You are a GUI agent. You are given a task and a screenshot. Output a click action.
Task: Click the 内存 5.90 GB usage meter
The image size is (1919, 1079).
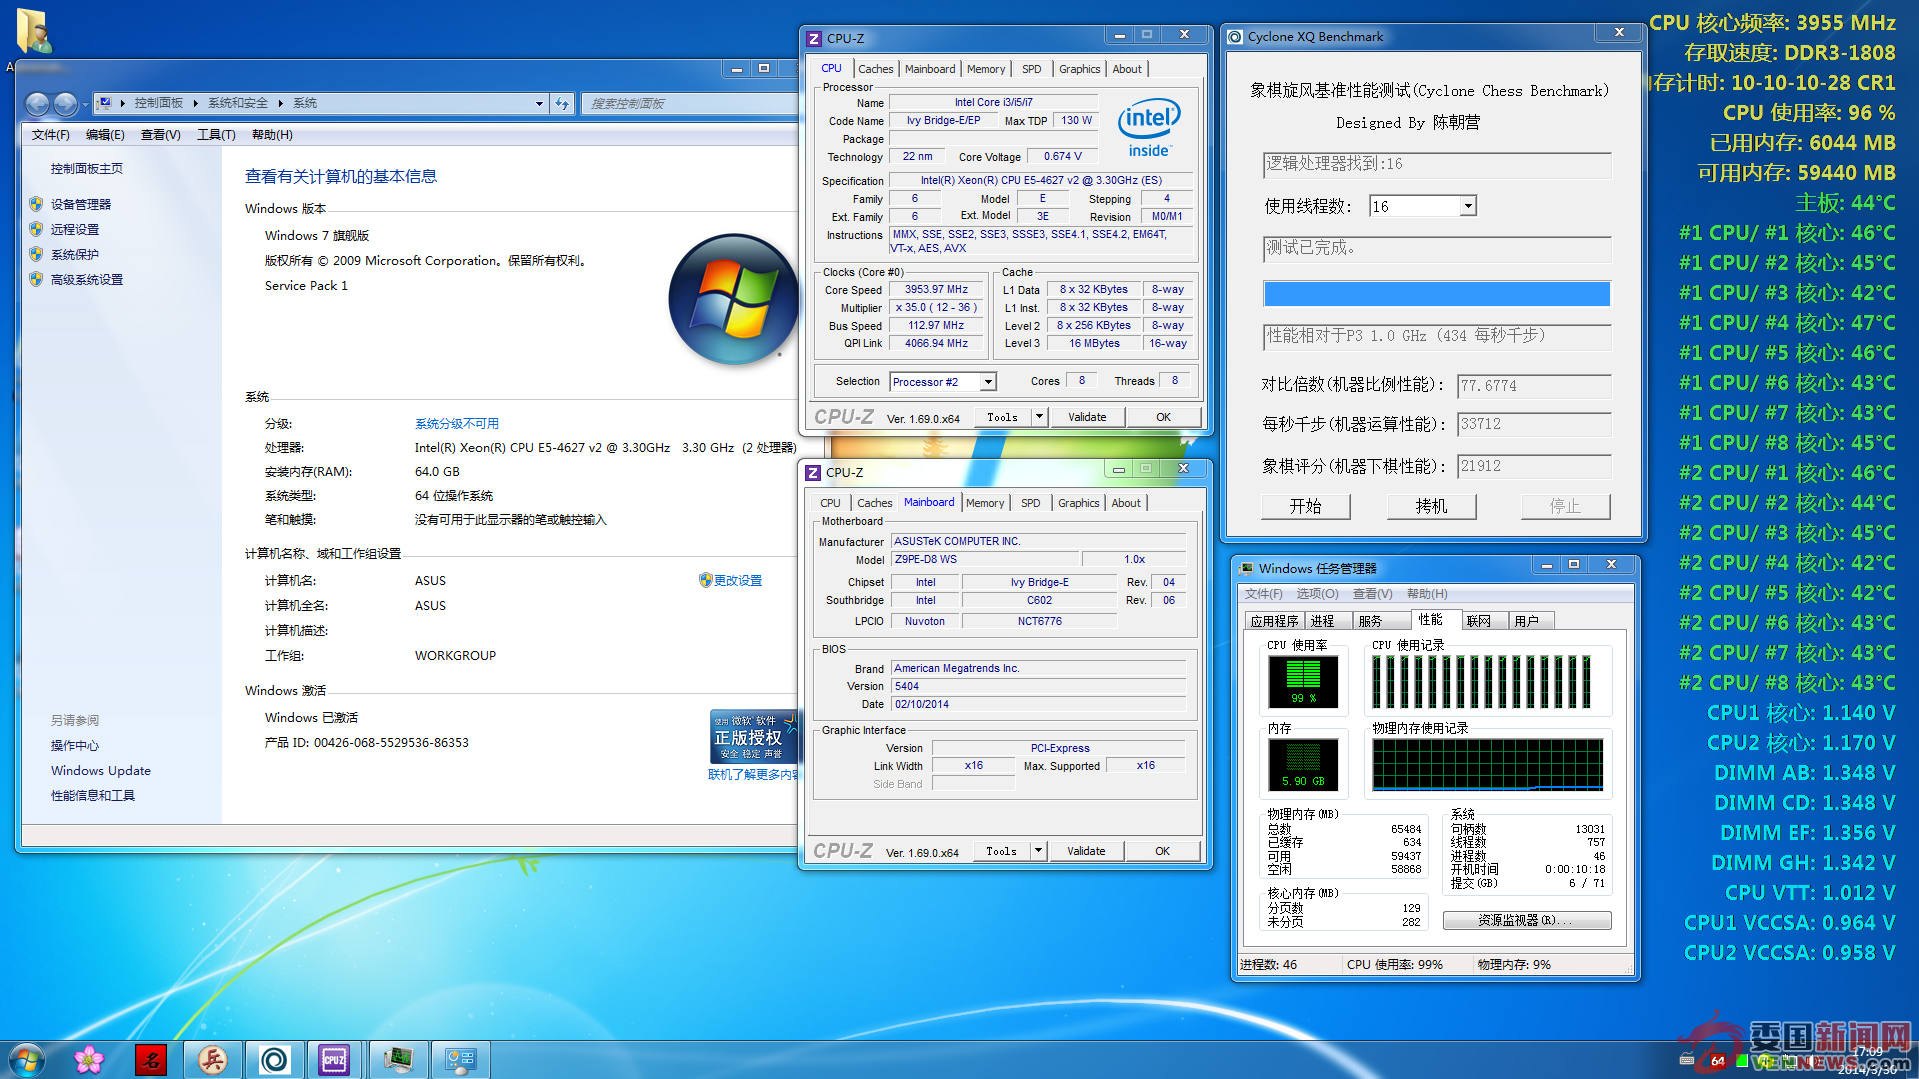pyautogui.click(x=1302, y=765)
